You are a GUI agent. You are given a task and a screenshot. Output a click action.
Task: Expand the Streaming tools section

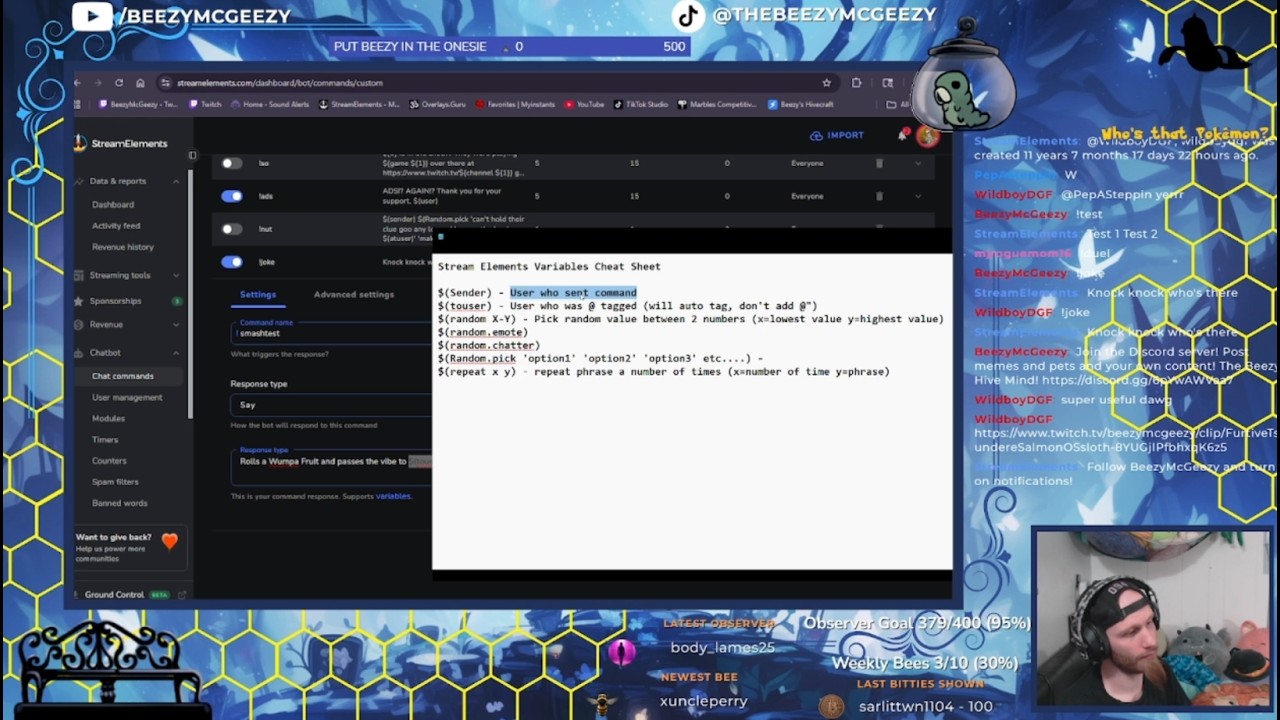(176, 275)
